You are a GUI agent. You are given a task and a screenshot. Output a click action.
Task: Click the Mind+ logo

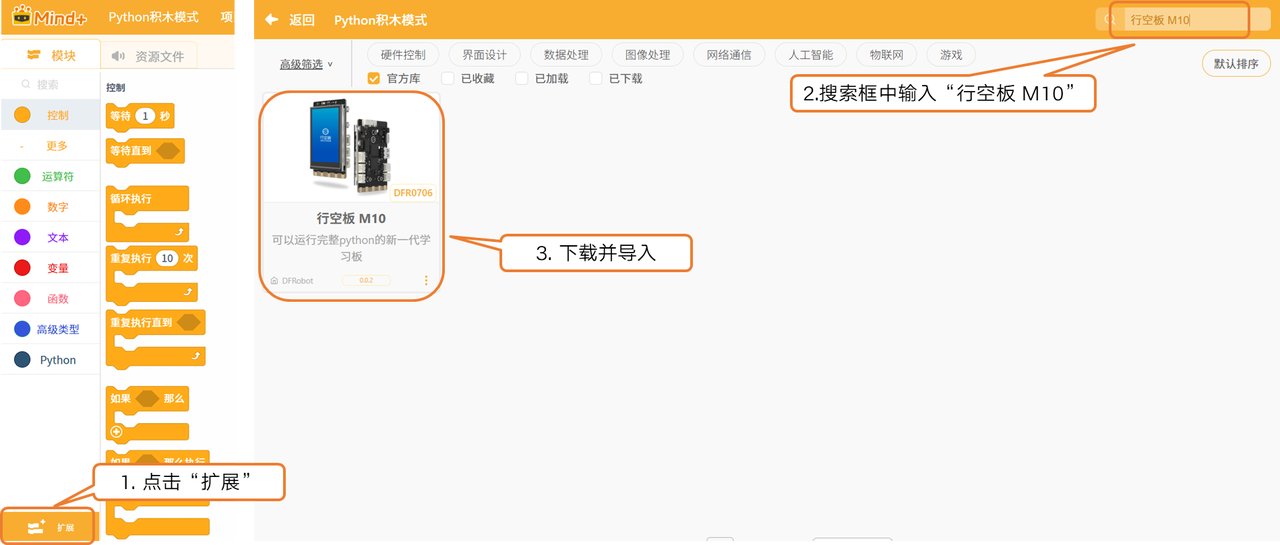(49, 17)
